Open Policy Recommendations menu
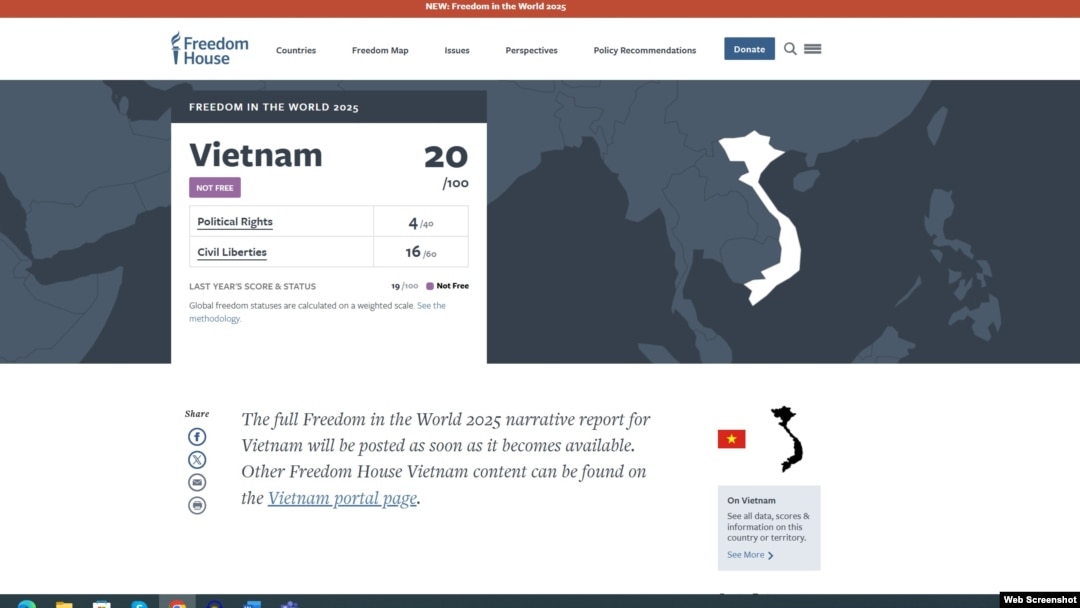Screen dimensions: 1080x608 pyautogui.click(x=645, y=50)
